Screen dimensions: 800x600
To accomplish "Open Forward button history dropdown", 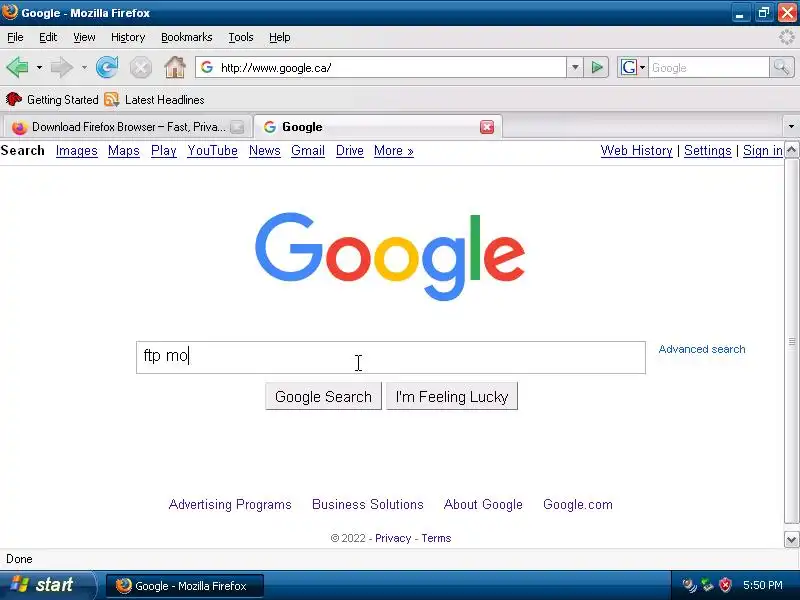I will (84, 67).
